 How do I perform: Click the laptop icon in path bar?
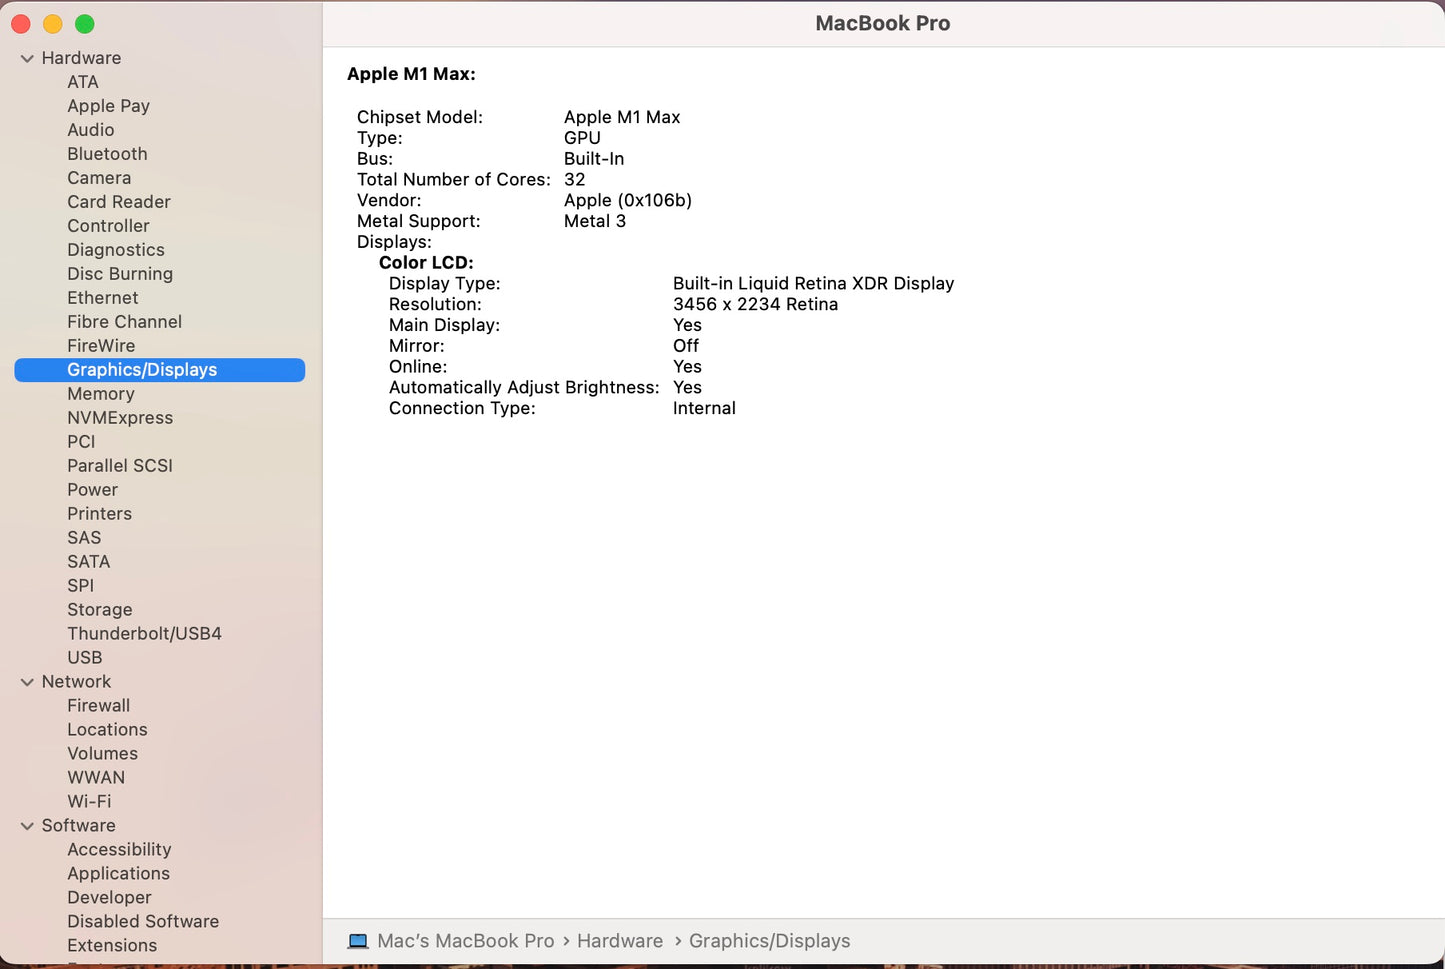pyautogui.click(x=358, y=941)
